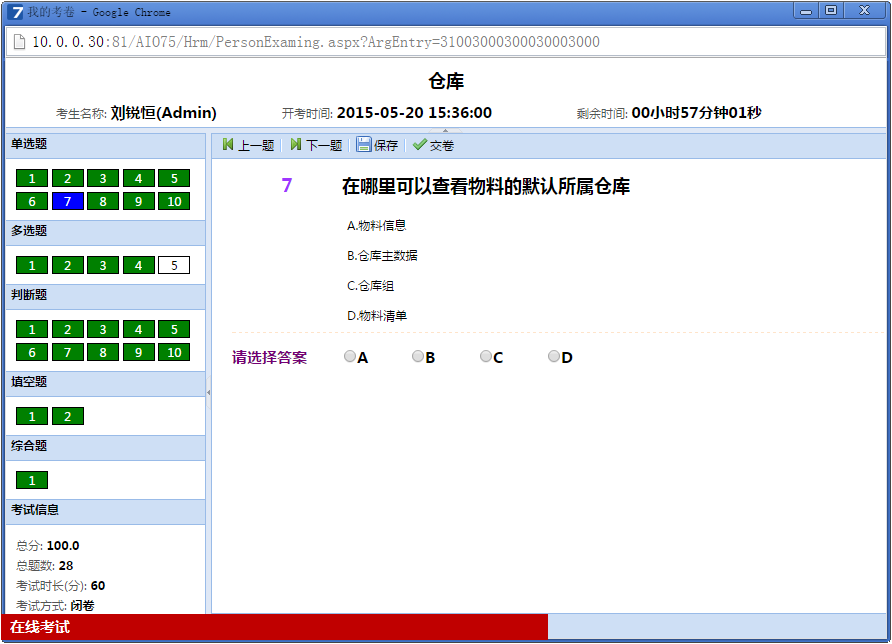
Task: Collapse the 单选题 section header
Action: click(105, 145)
